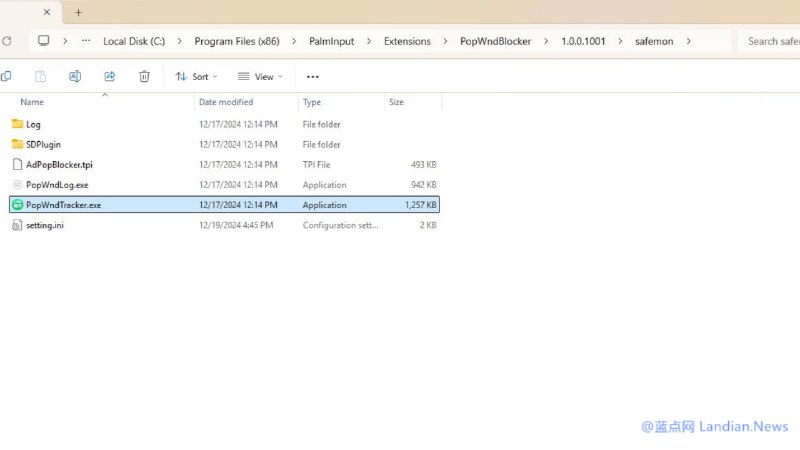Click the Refresh icon beside address bar
This screenshot has height=450, width=800.
[6, 41]
